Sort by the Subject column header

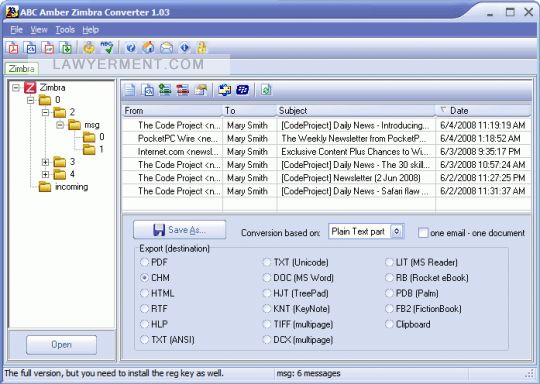tap(356, 111)
